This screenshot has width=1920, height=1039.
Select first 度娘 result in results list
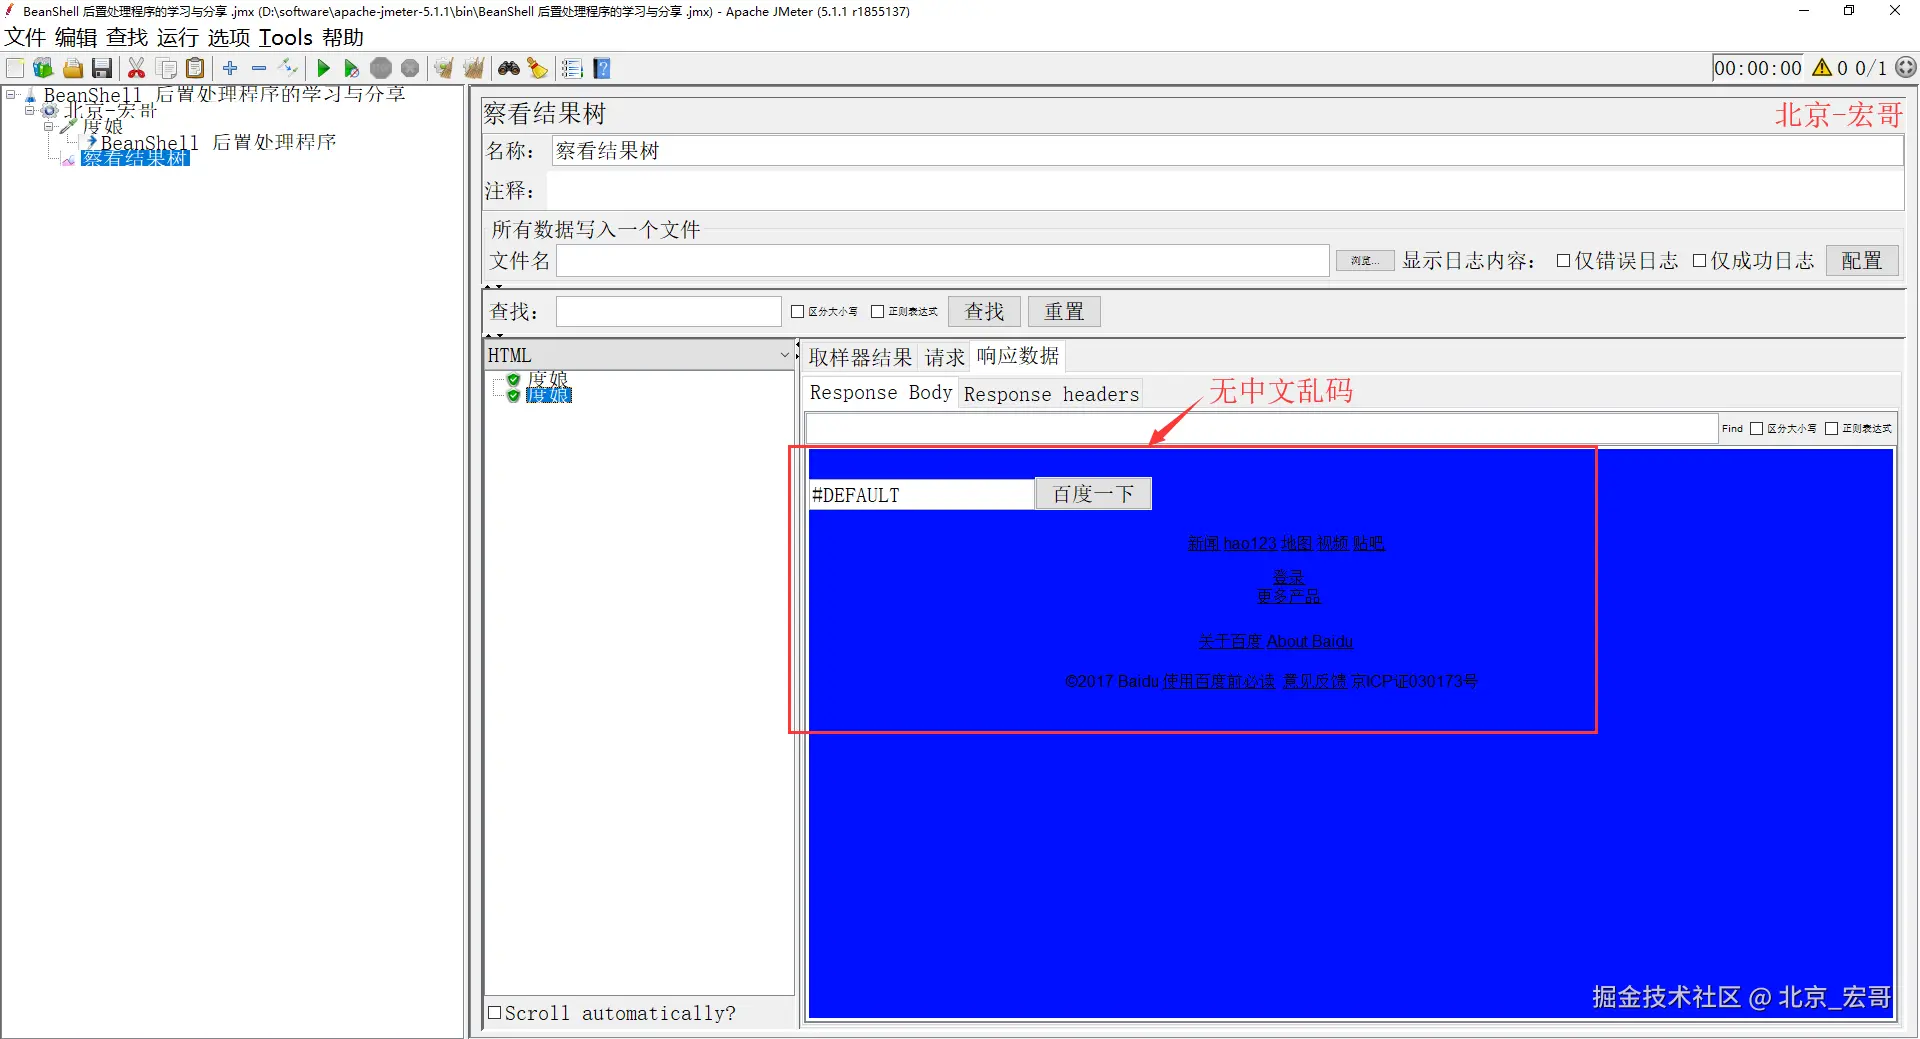click(x=547, y=379)
